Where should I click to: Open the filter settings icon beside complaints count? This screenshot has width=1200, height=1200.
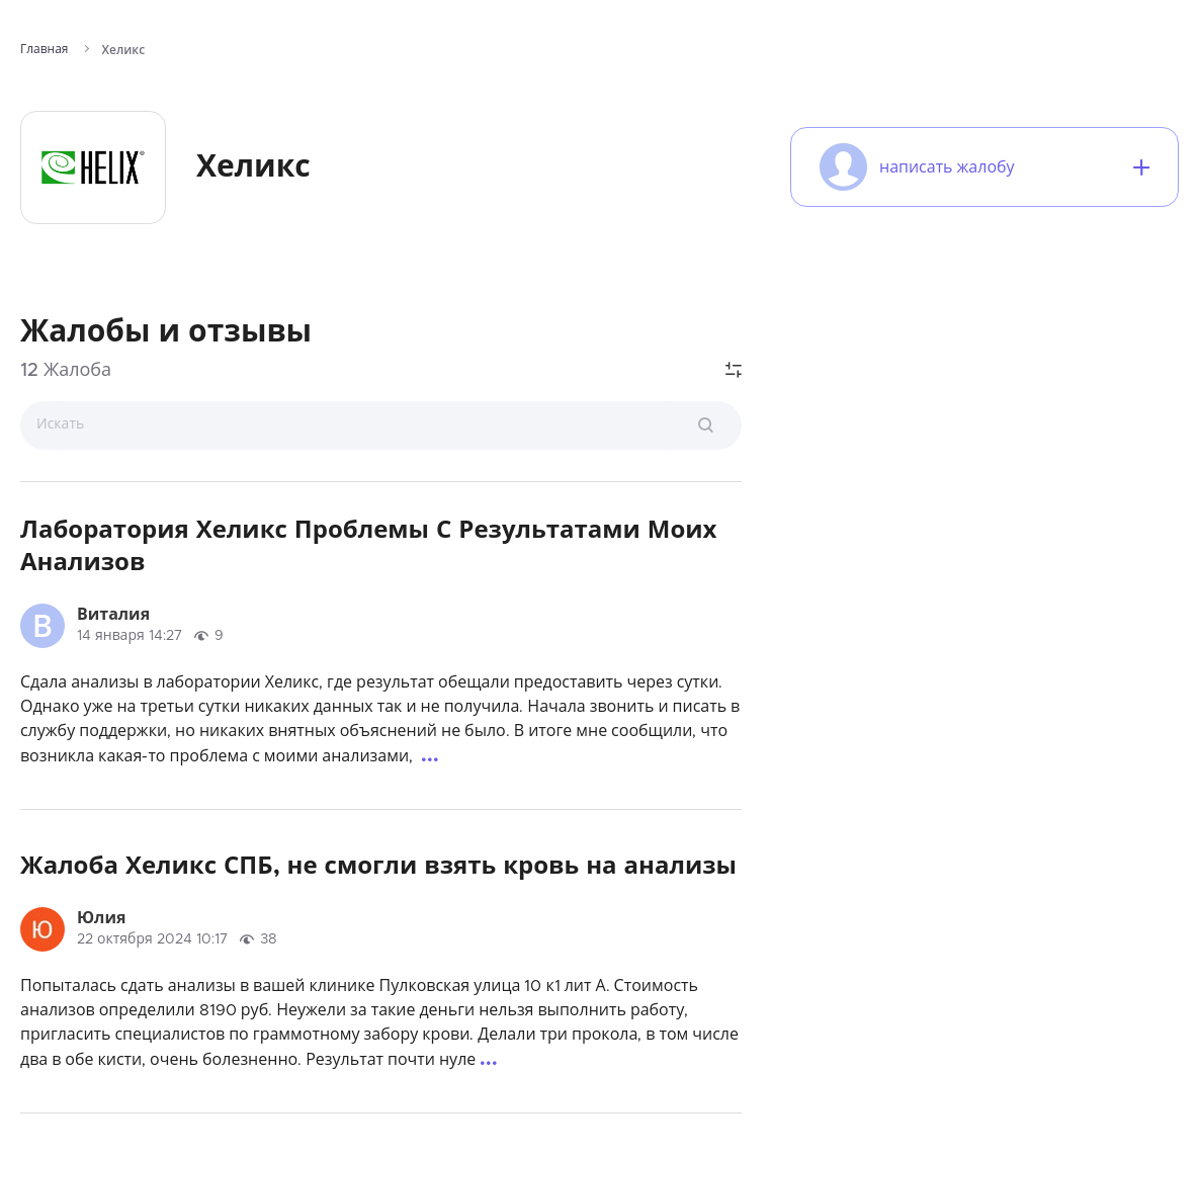point(733,370)
